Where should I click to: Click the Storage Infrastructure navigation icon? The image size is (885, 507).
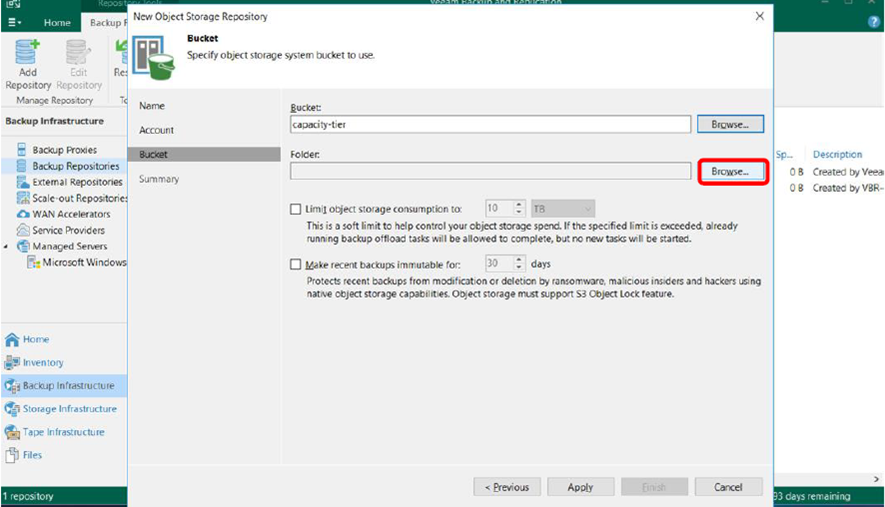pos(12,409)
